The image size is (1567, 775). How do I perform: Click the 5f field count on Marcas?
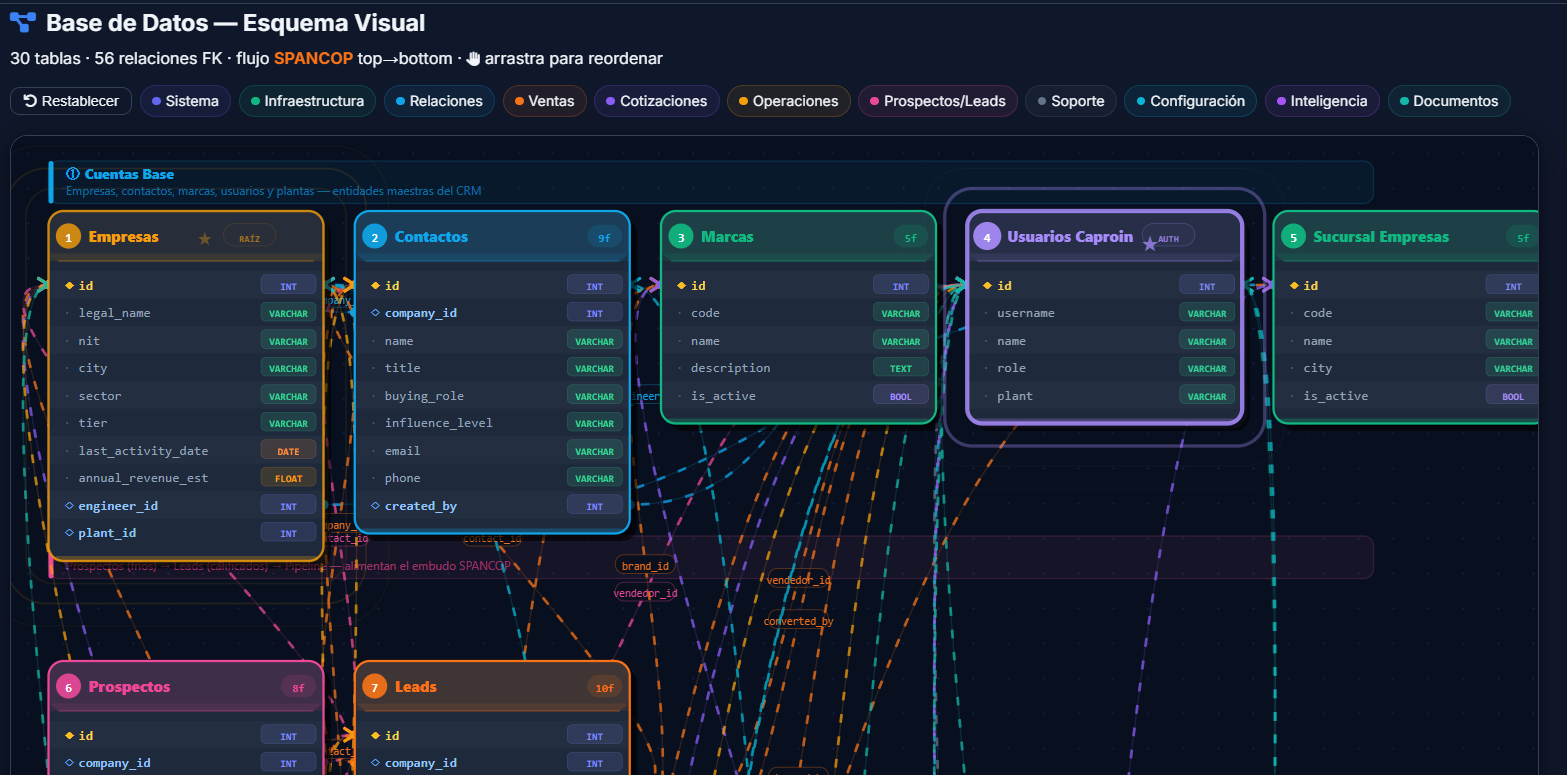pyautogui.click(x=910, y=238)
